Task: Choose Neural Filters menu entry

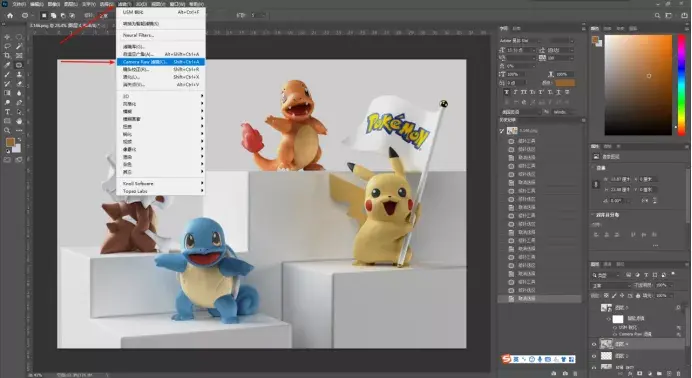Action: (161, 35)
